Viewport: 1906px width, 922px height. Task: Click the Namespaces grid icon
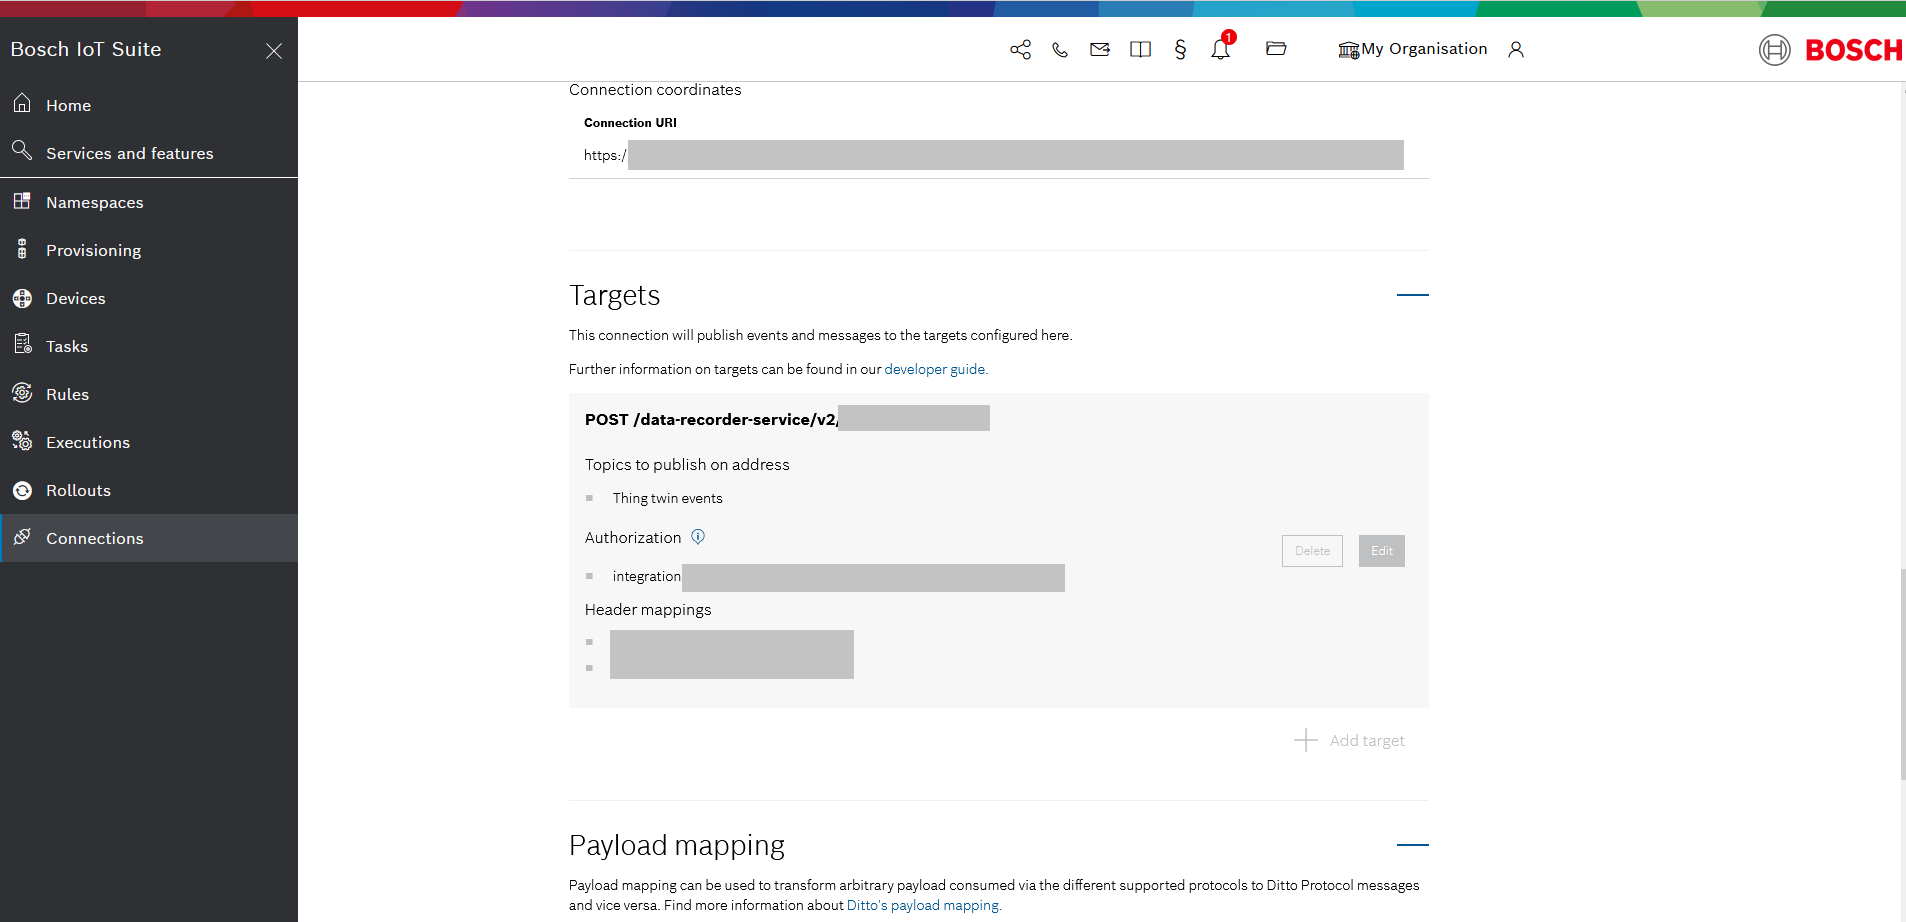click(x=22, y=201)
